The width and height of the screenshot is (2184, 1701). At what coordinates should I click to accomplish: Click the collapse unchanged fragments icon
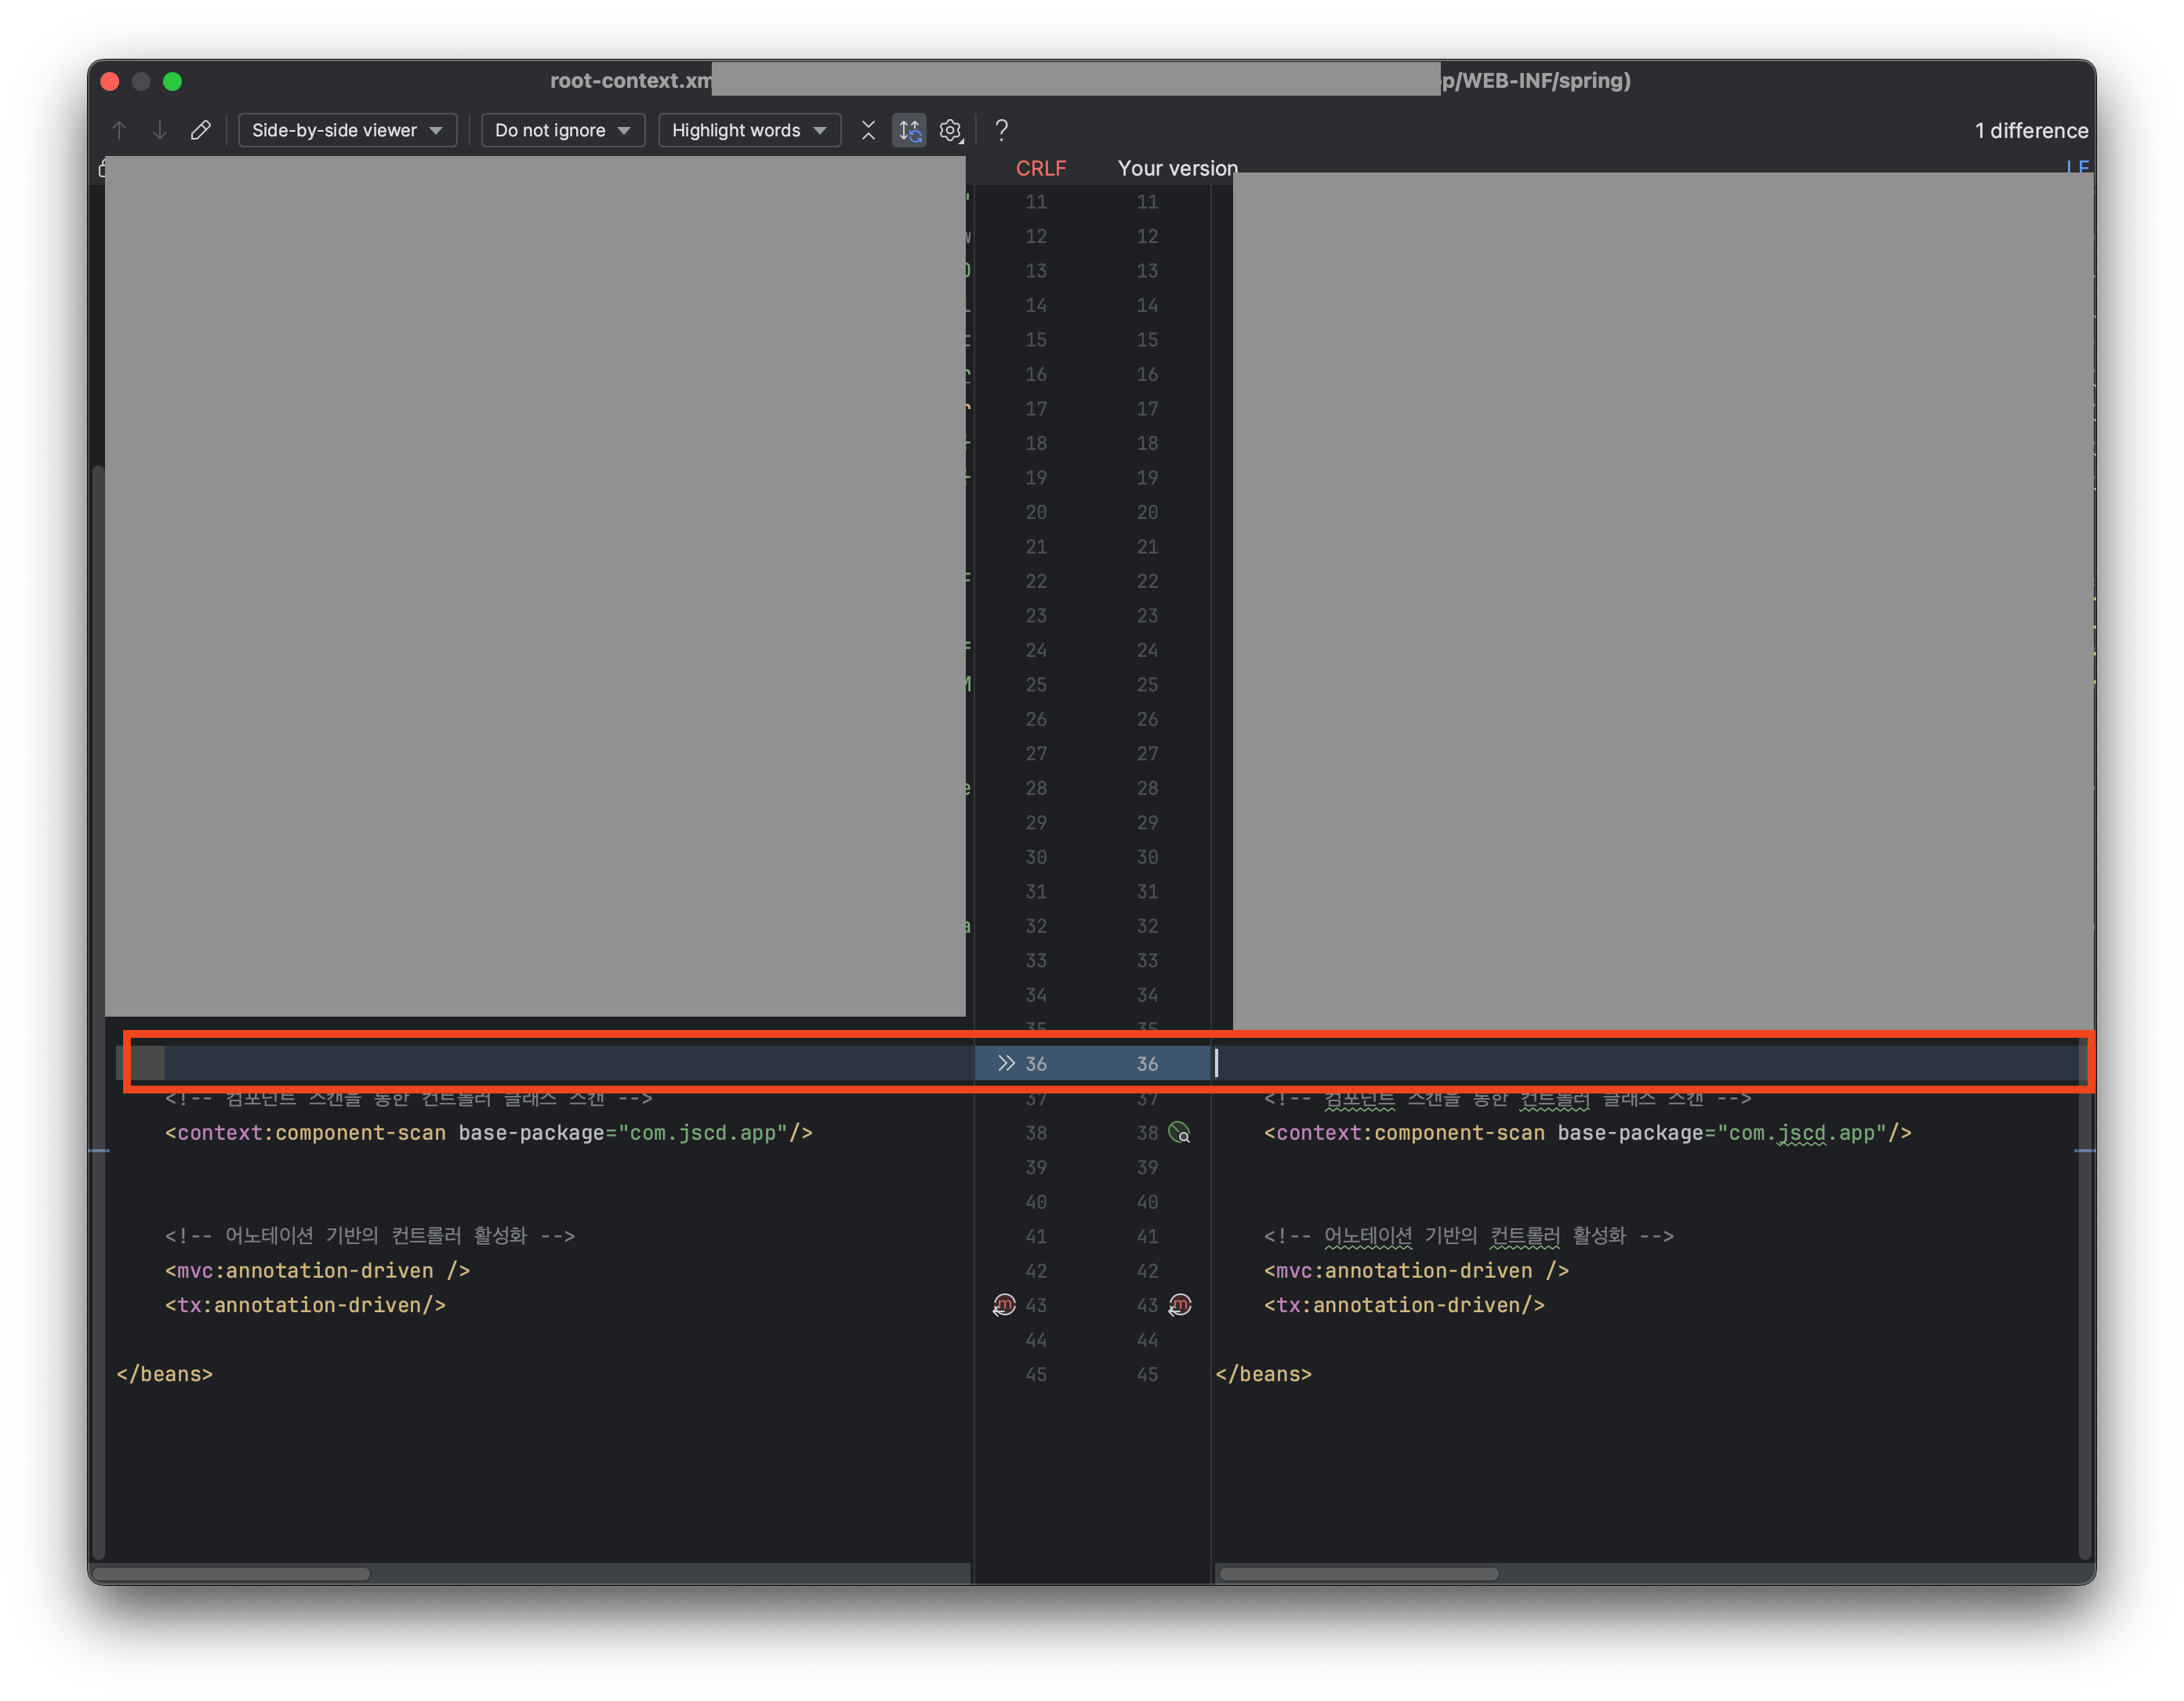[868, 130]
